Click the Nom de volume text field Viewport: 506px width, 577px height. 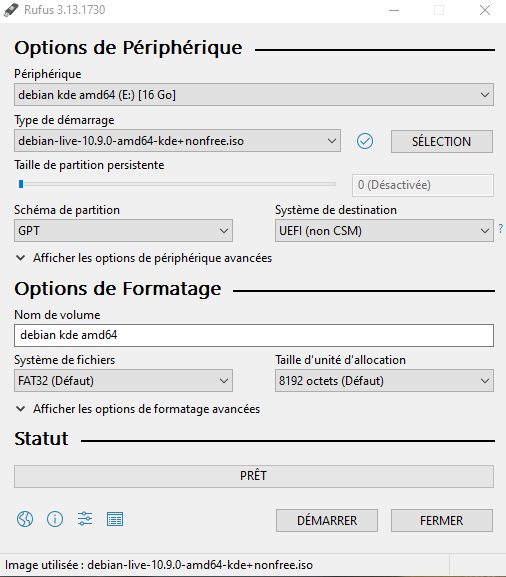[254, 335]
